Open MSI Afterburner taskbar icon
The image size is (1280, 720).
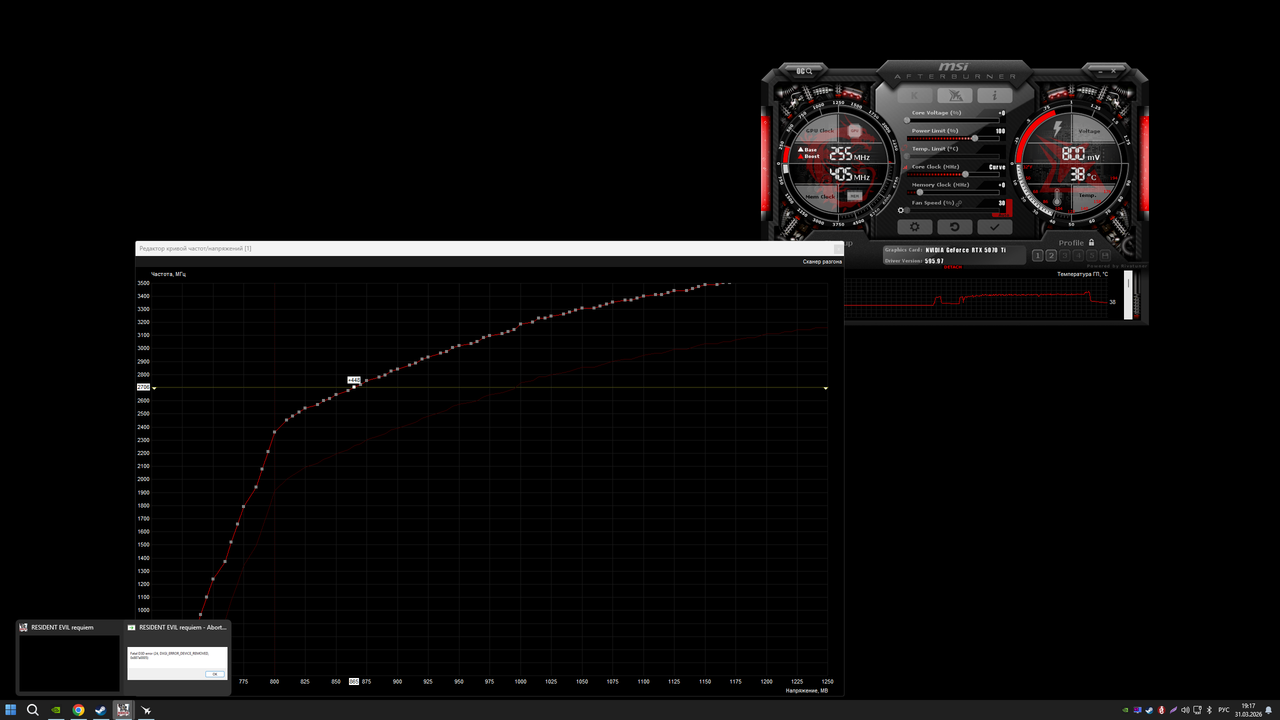point(147,710)
